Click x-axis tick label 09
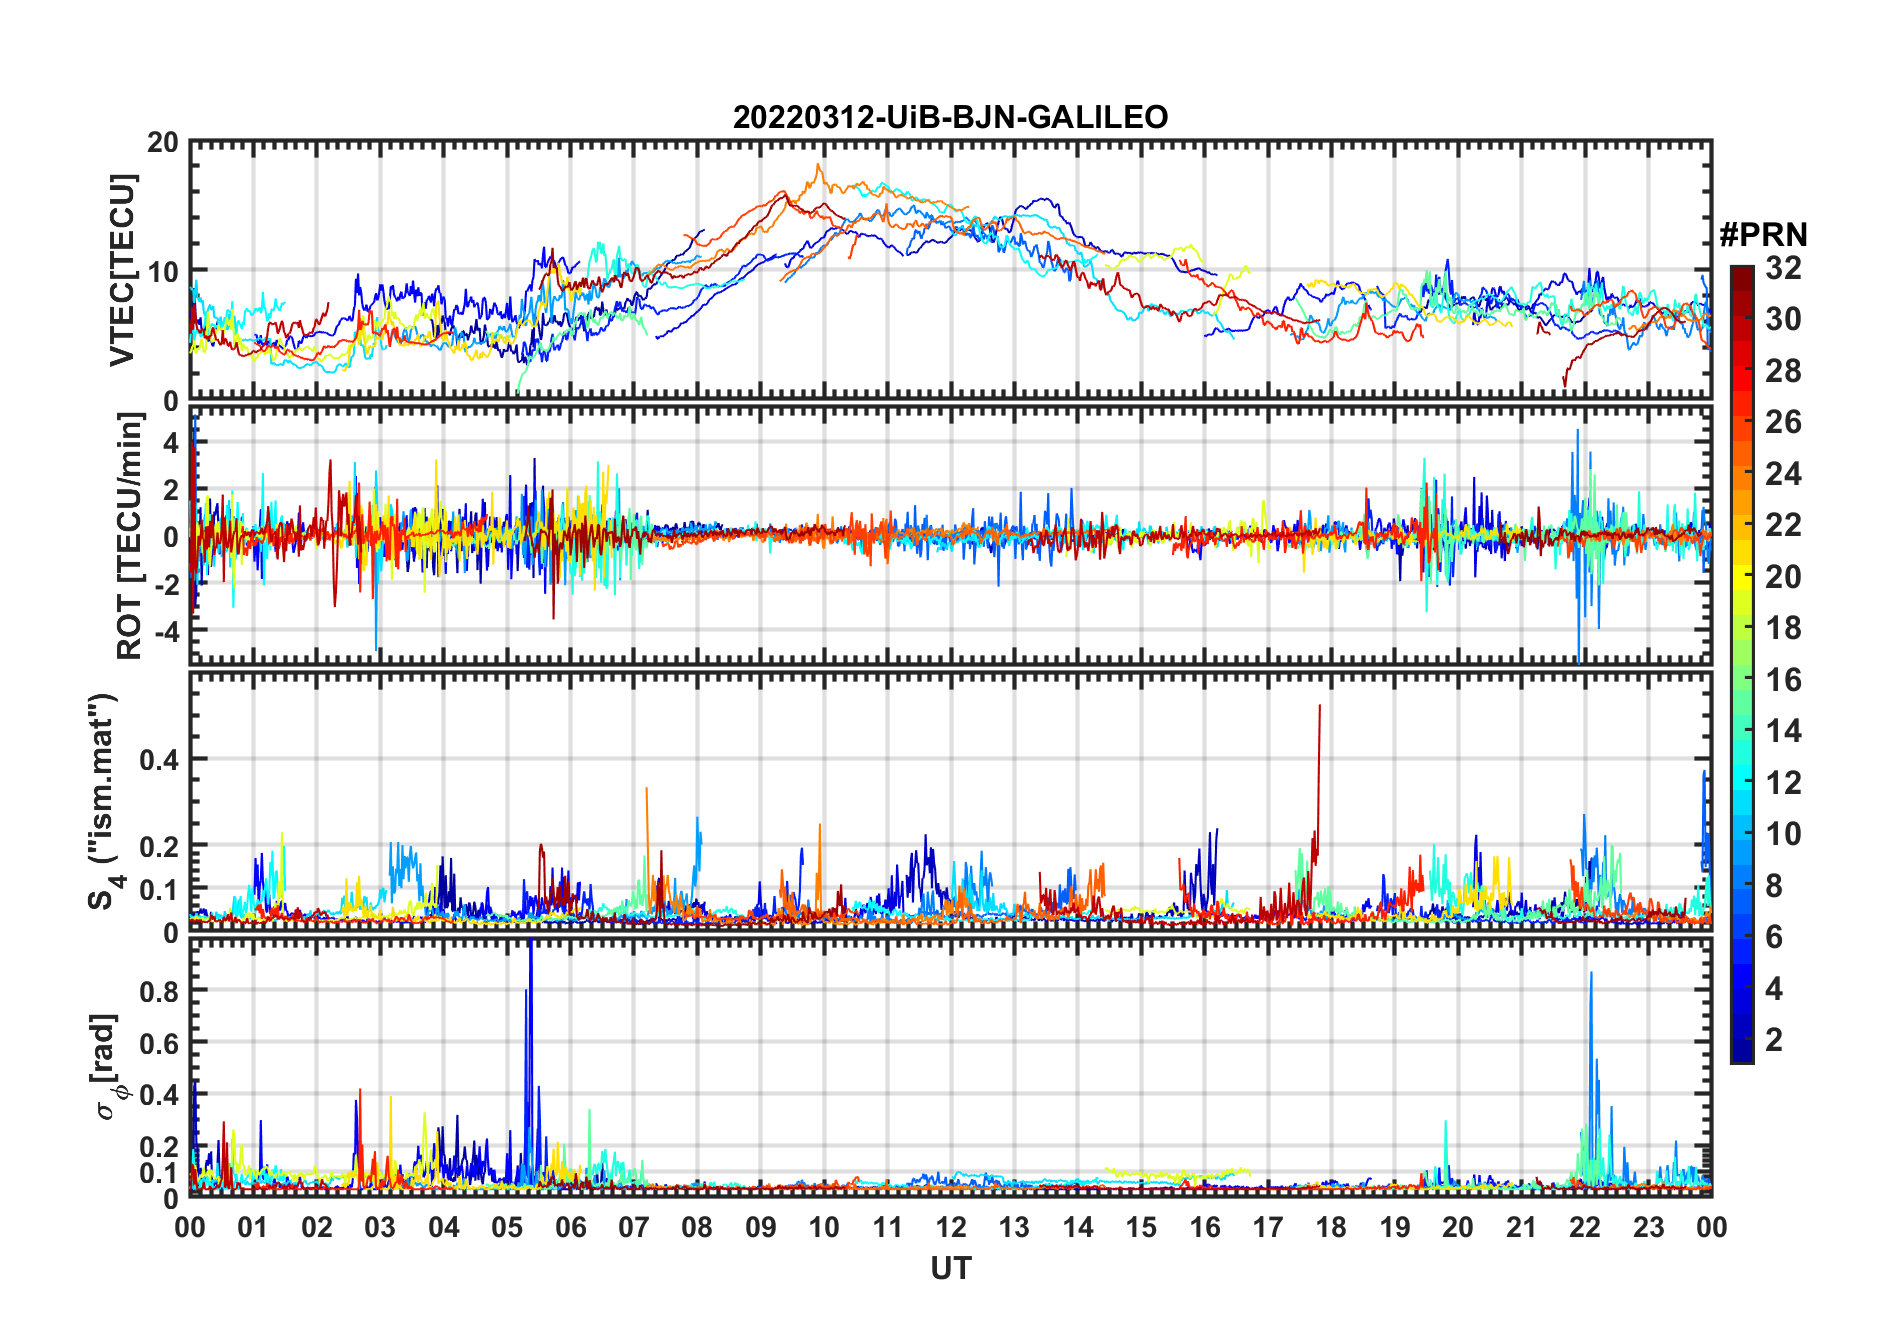 click(761, 1228)
